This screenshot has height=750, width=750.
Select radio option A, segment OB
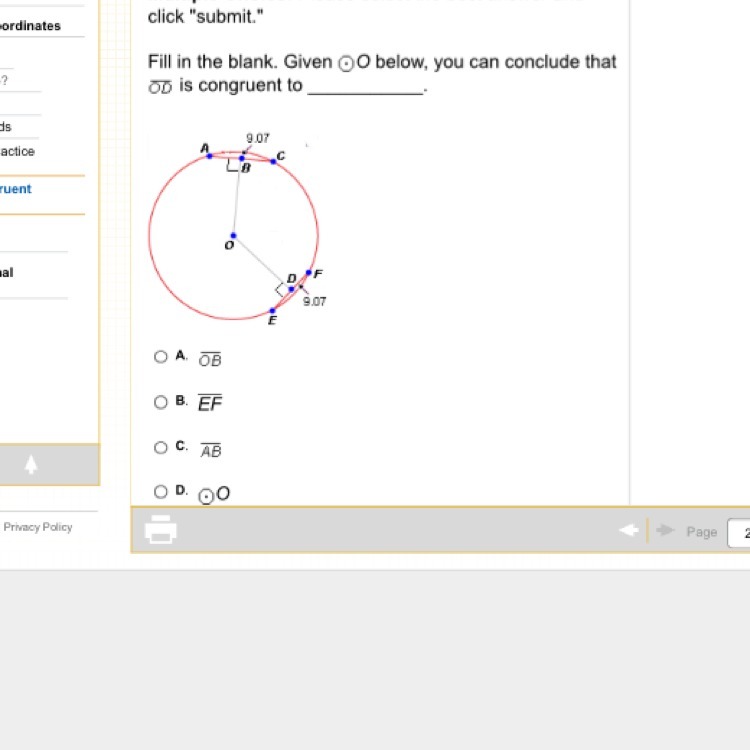coord(161,356)
